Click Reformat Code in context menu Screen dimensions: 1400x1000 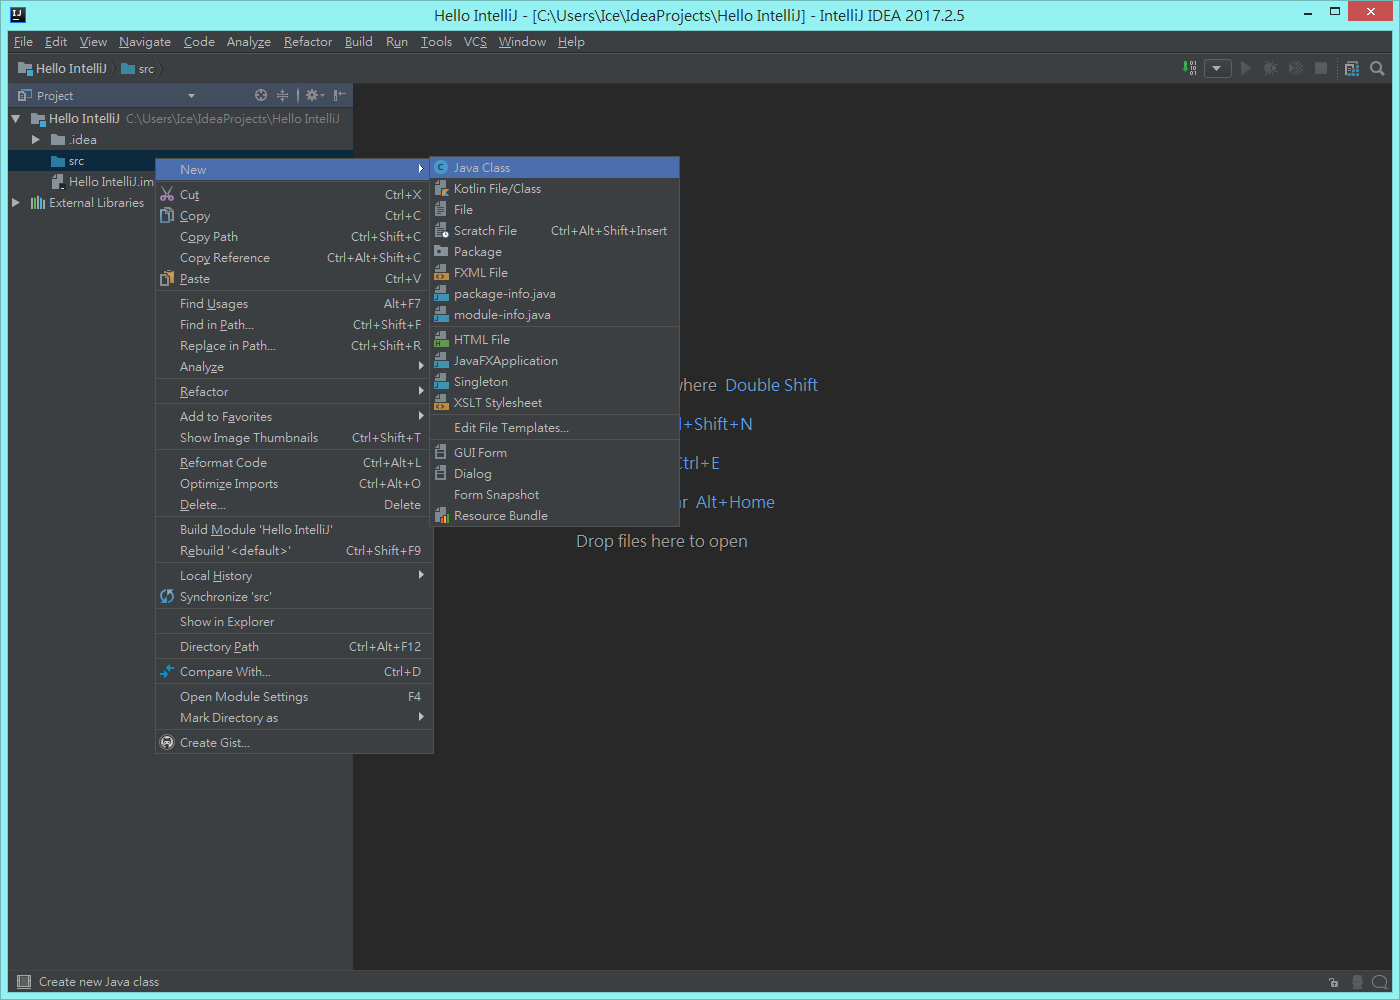294,462
